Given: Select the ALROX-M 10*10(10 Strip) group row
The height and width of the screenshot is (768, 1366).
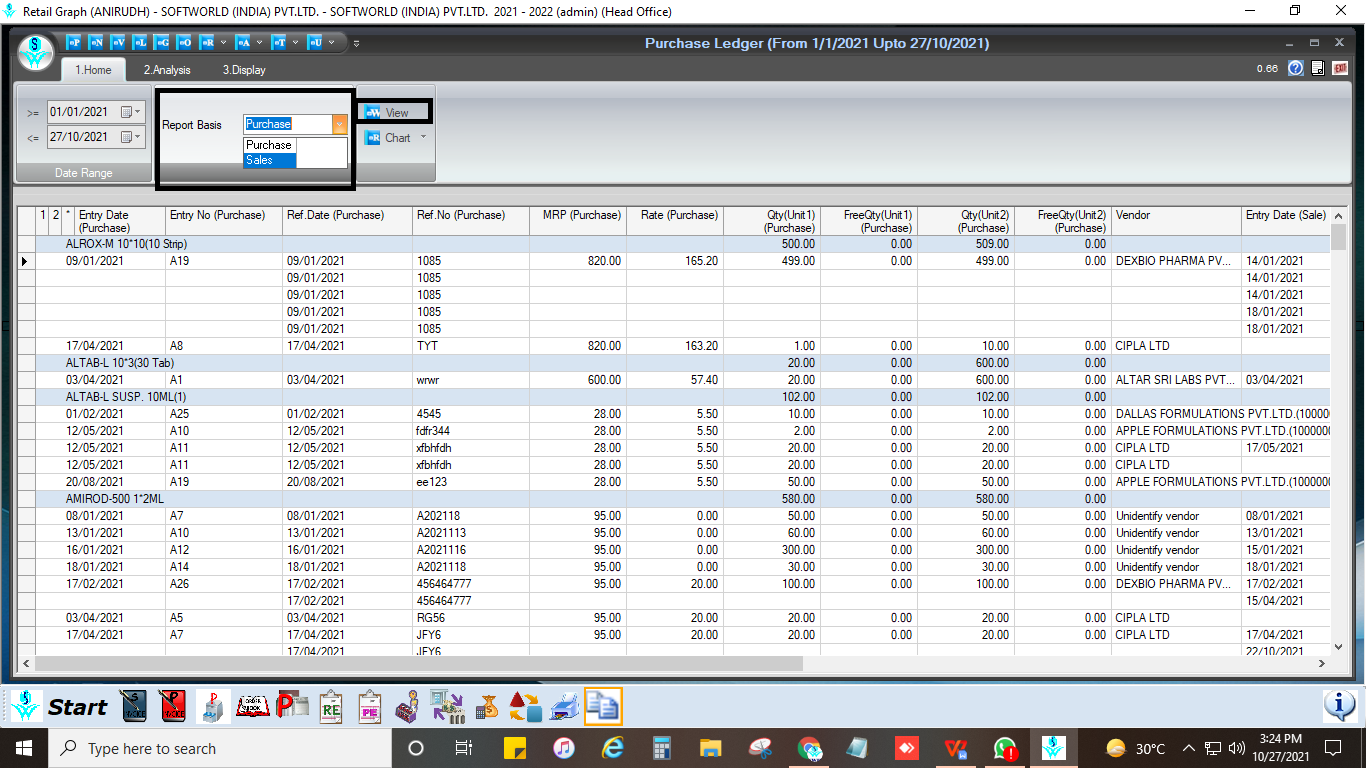Looking at the screenshot, I should coord(674,244).
